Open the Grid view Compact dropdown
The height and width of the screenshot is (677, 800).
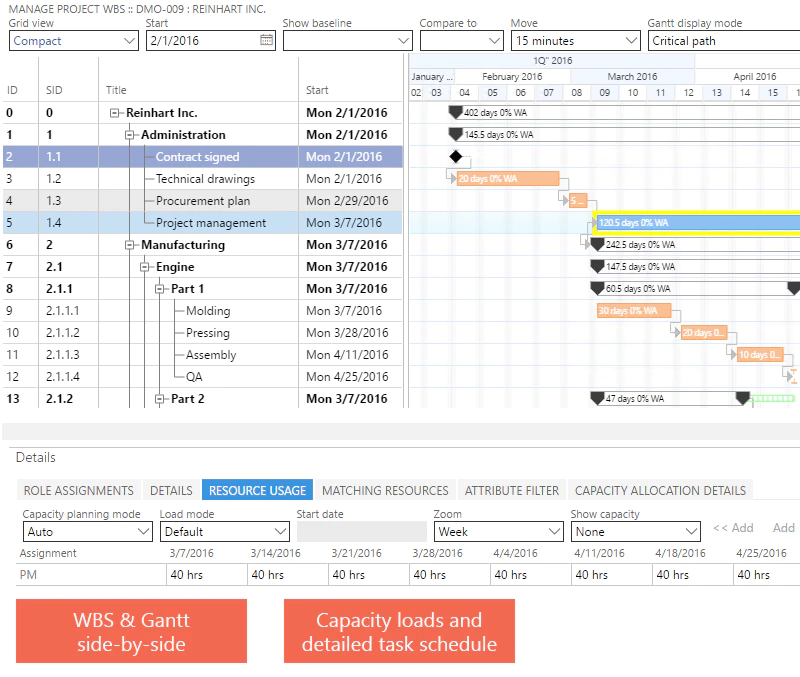[73, 41]
